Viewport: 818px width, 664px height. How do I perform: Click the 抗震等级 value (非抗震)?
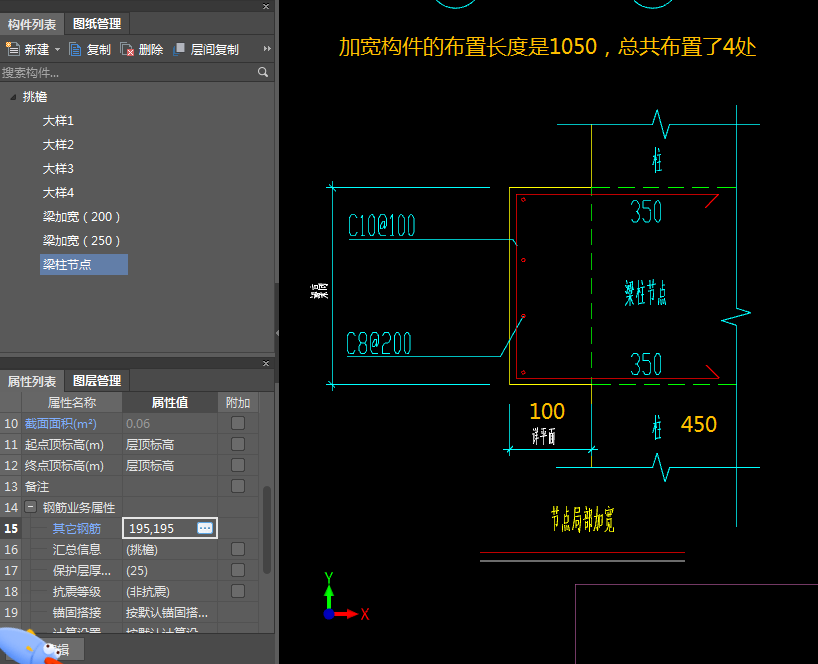(170, 591)
